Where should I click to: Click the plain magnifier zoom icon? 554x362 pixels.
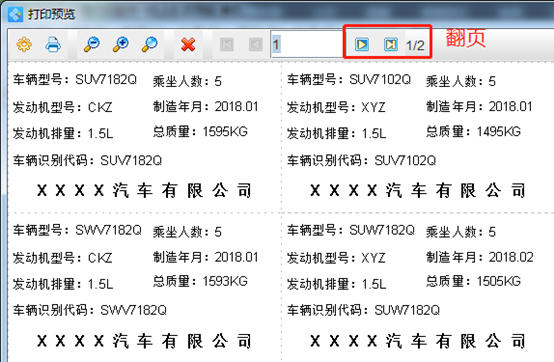point(150,44)
